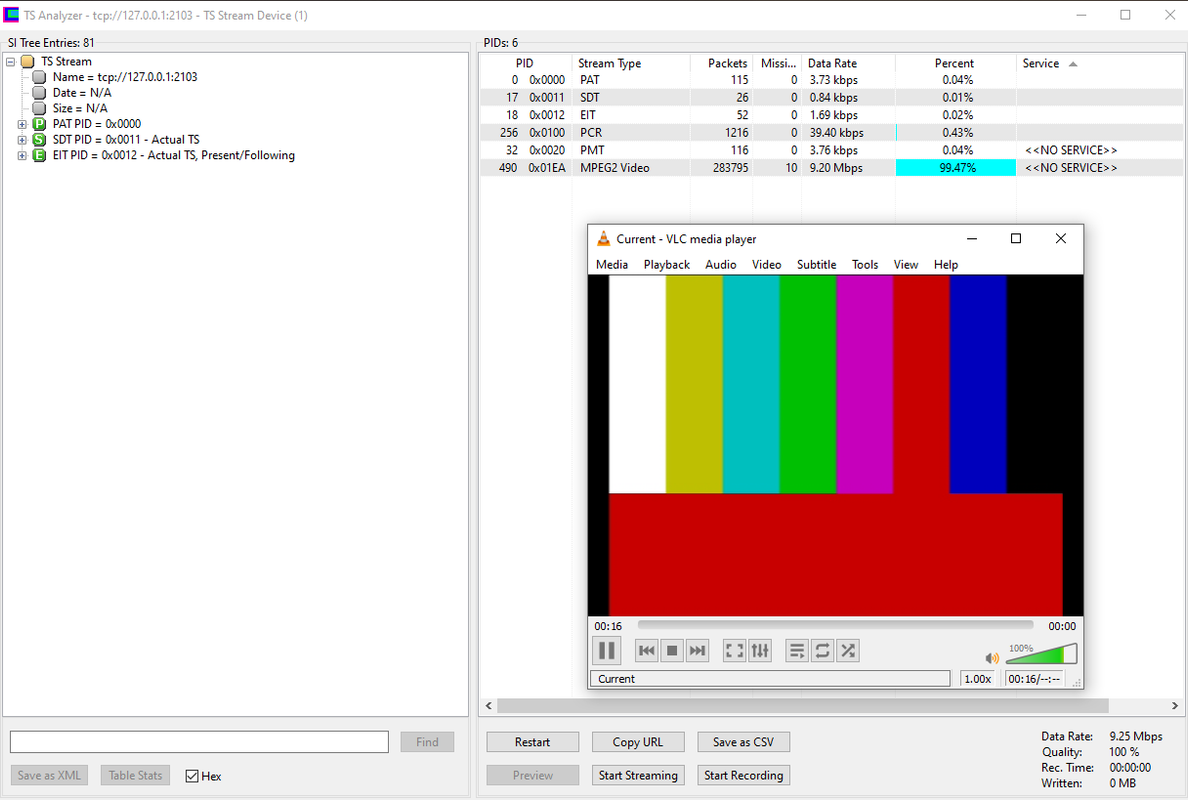The height and width of the screenshot is (800, 1188).
Task: Click the Copy URL button
Action: tap(638, 742)
